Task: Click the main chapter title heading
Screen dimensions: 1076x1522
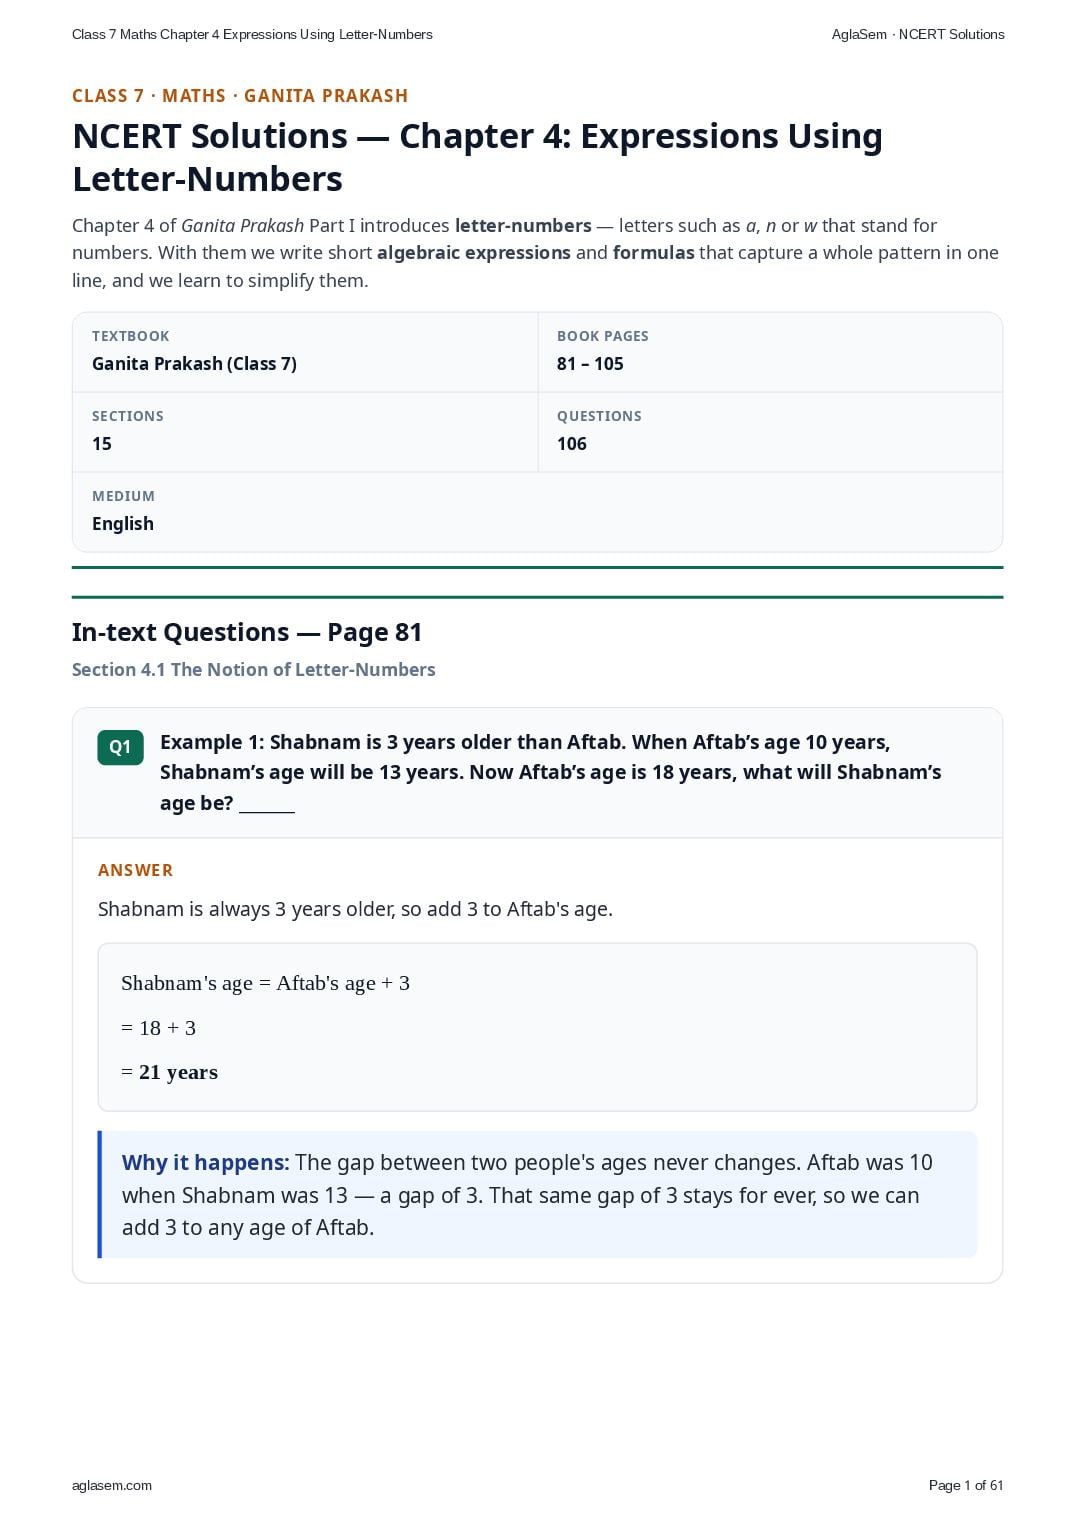Action: click(x=477, y=157)
